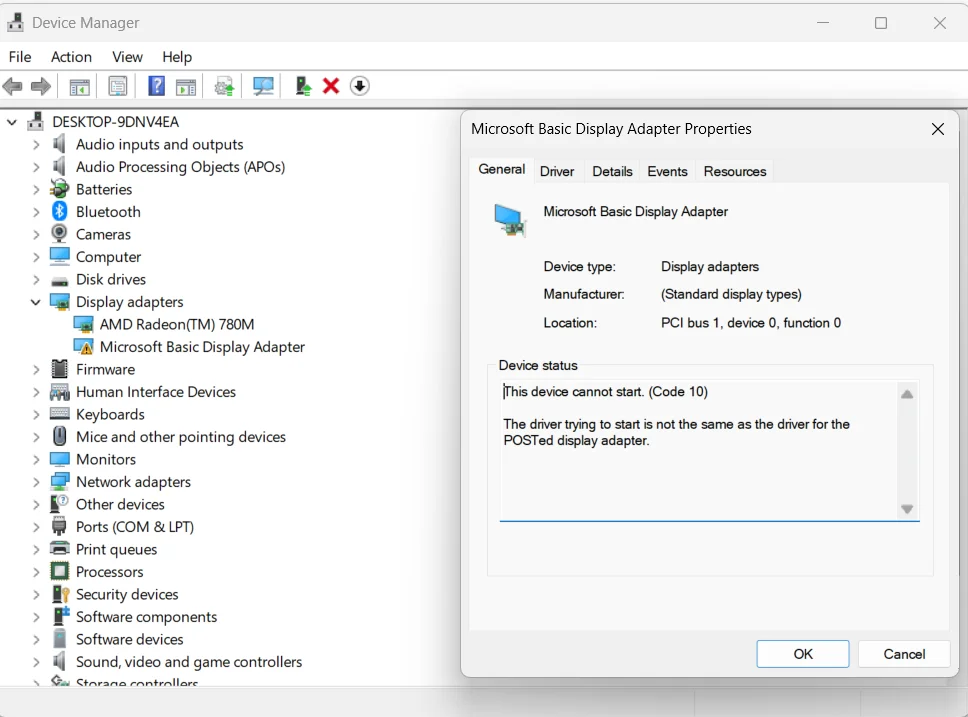
Task: Expand Sound, video and game controllers
Action: (36, 662)
